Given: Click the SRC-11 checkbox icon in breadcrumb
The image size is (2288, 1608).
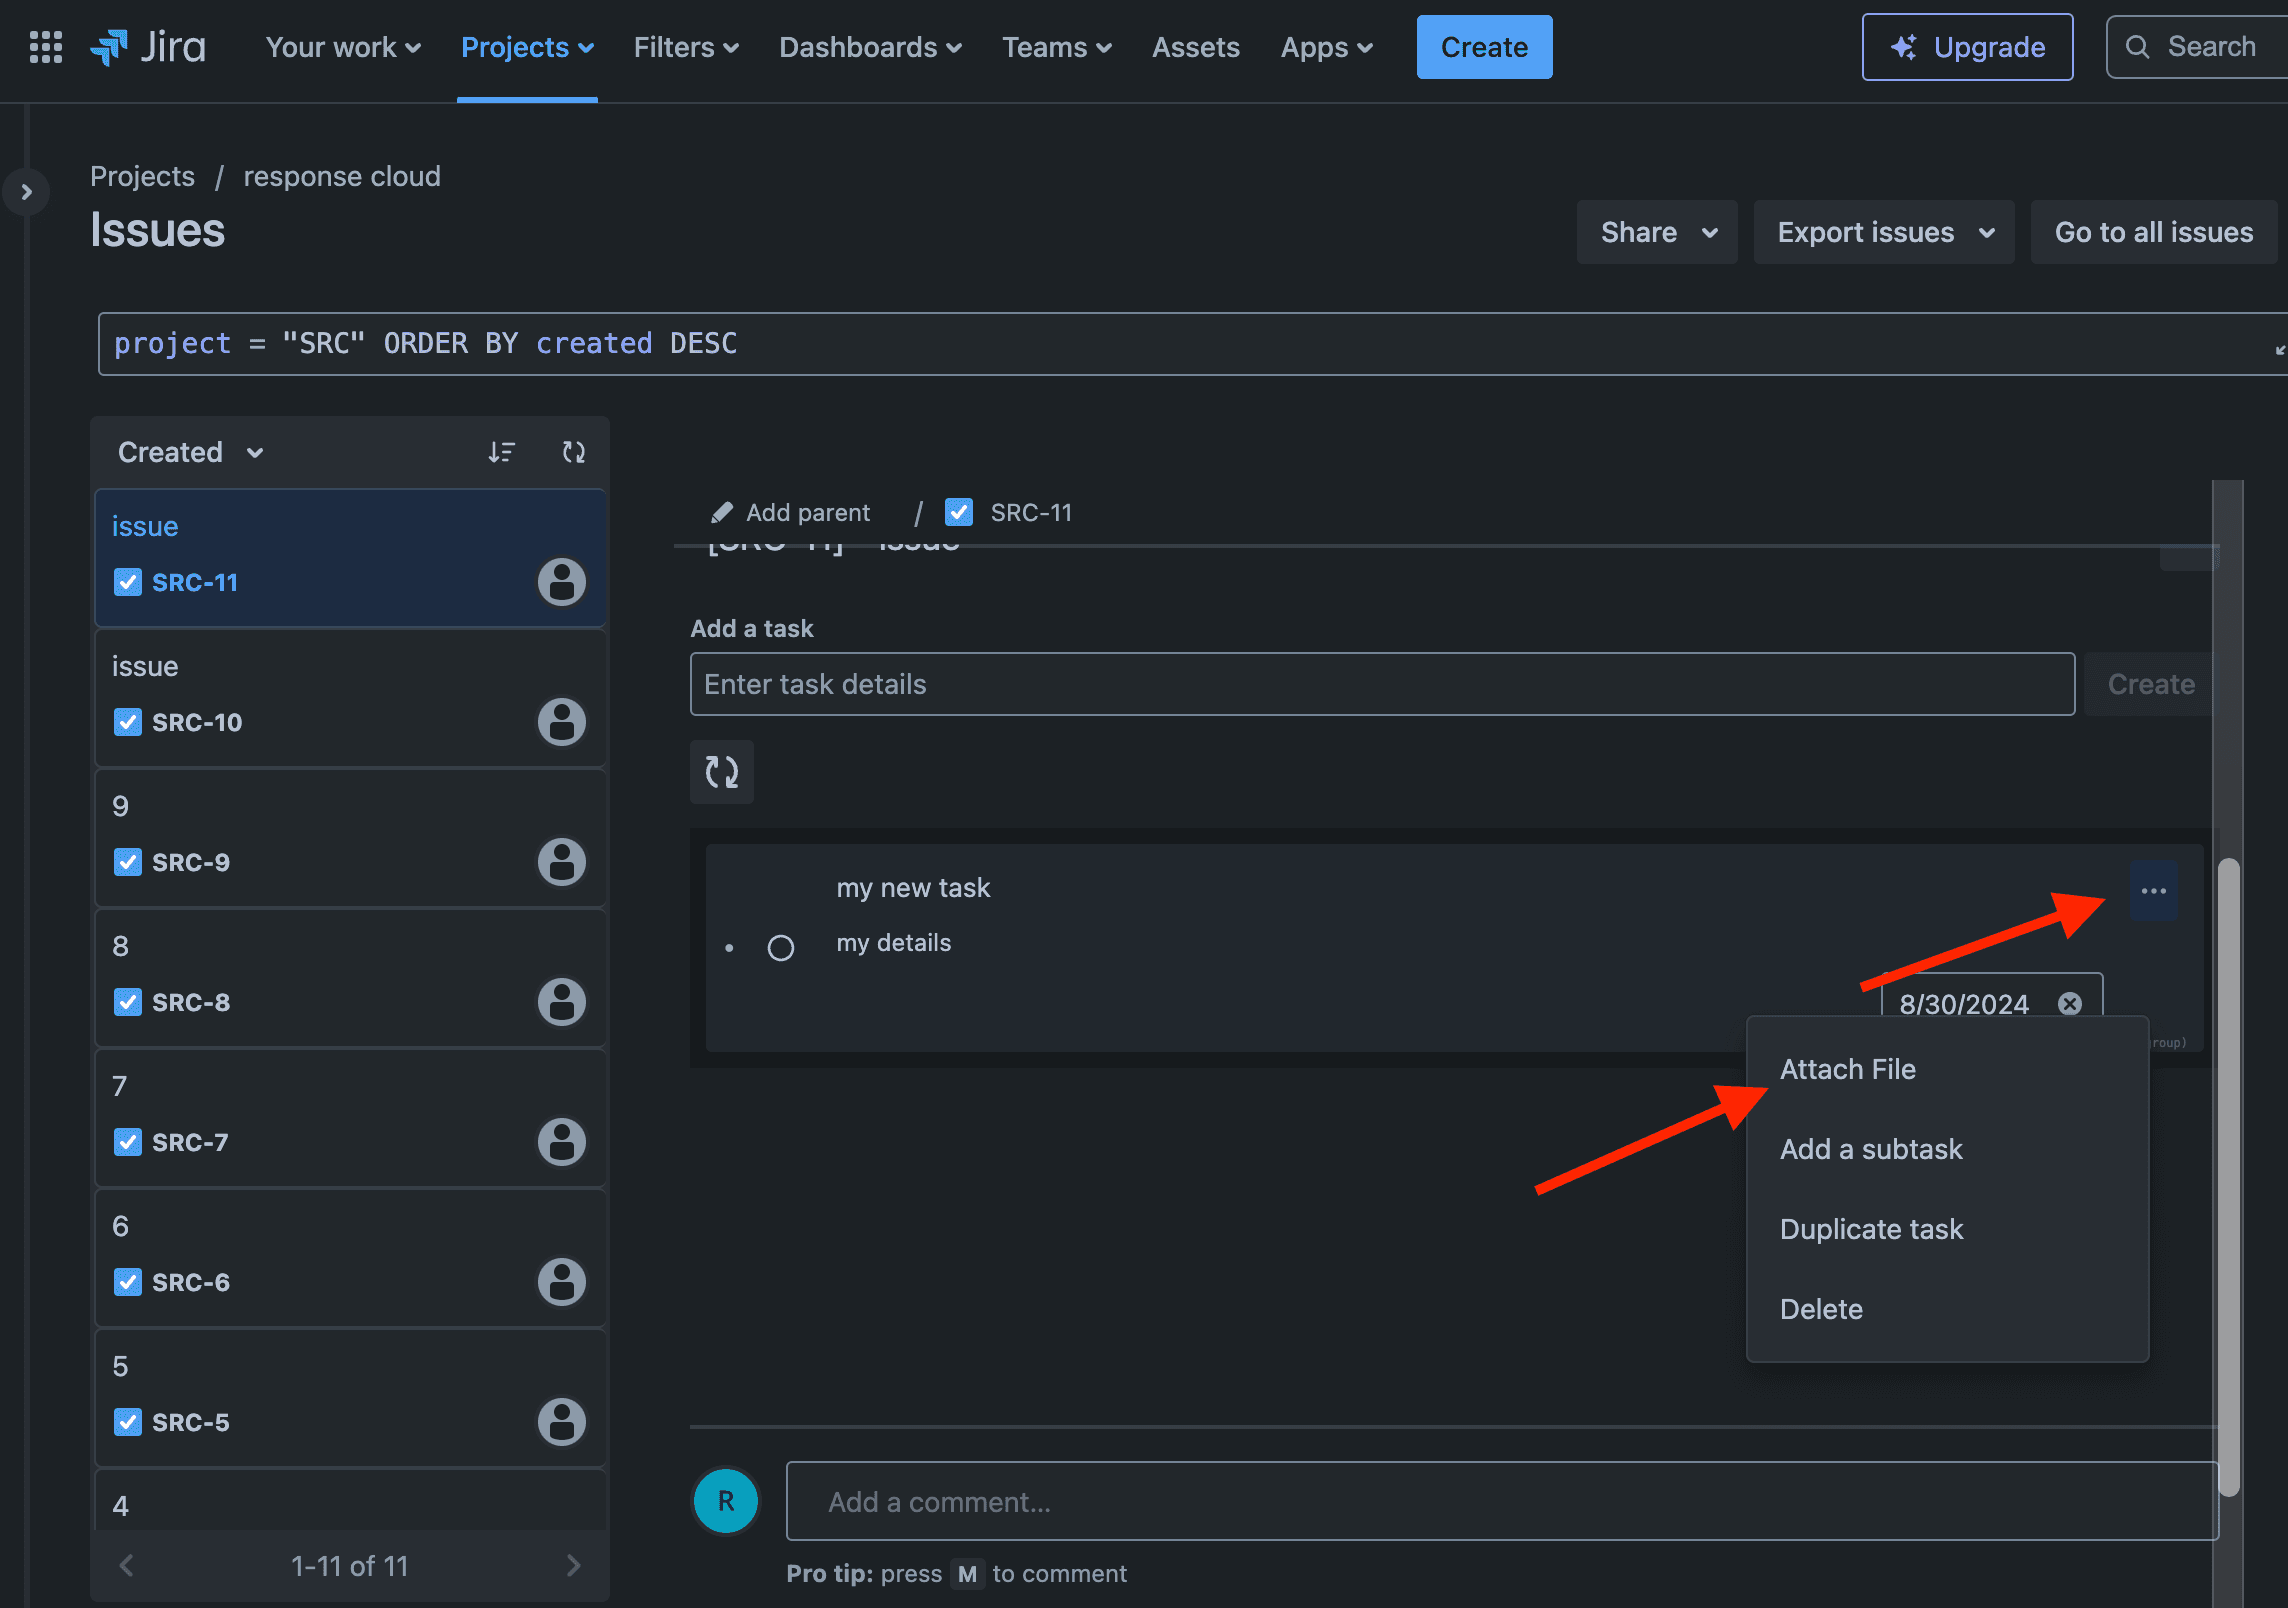Looking at the screenshot, I should point(959,512).
